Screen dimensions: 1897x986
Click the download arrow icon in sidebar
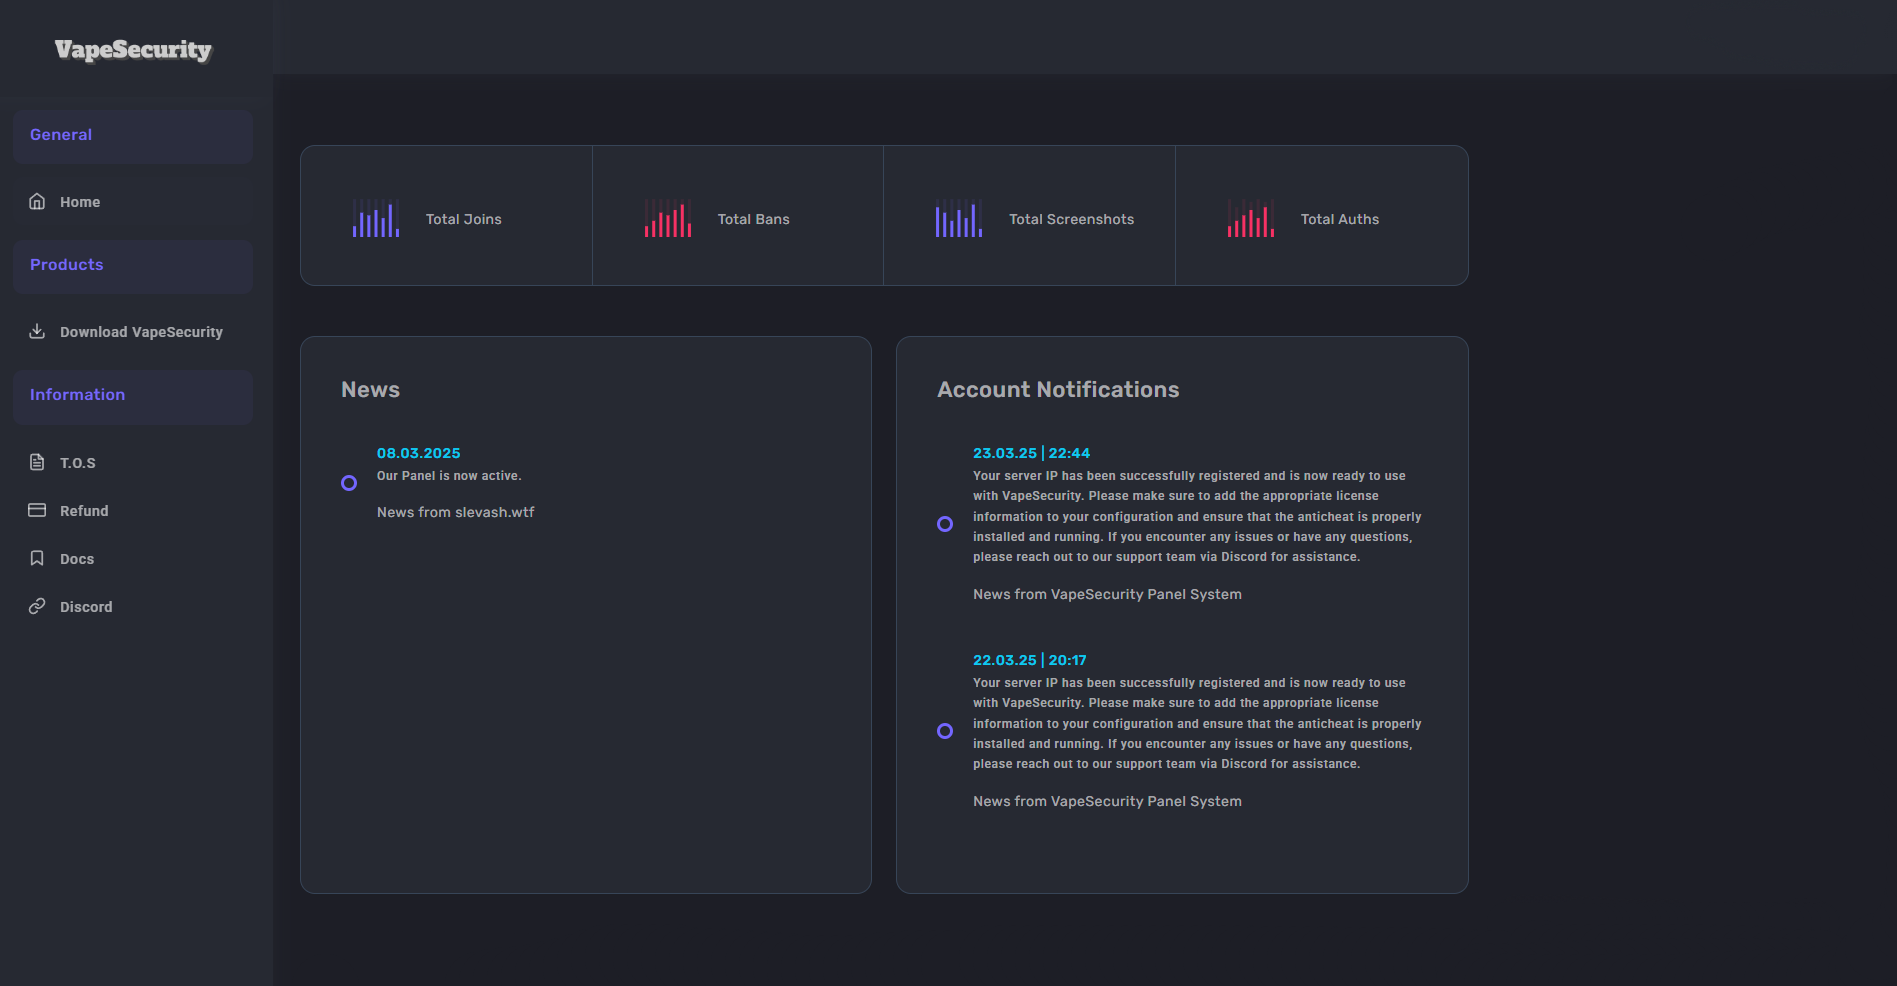point(37,331)
